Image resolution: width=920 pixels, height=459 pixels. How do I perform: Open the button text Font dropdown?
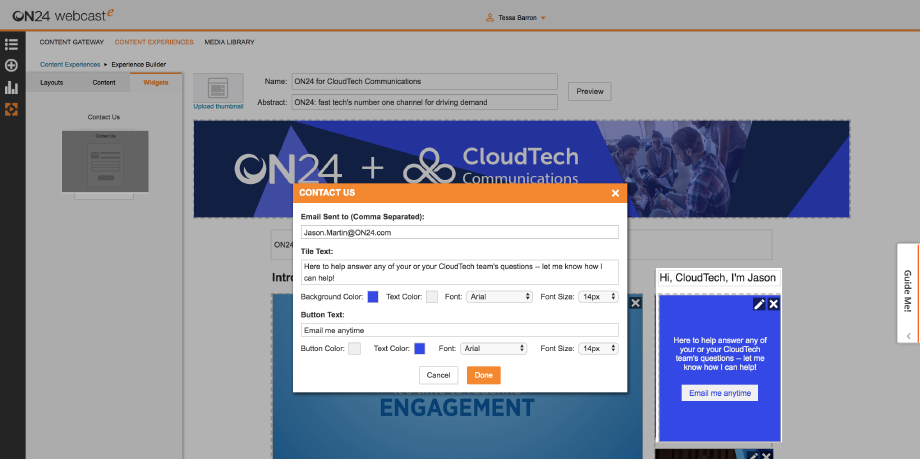pos(493,349)
